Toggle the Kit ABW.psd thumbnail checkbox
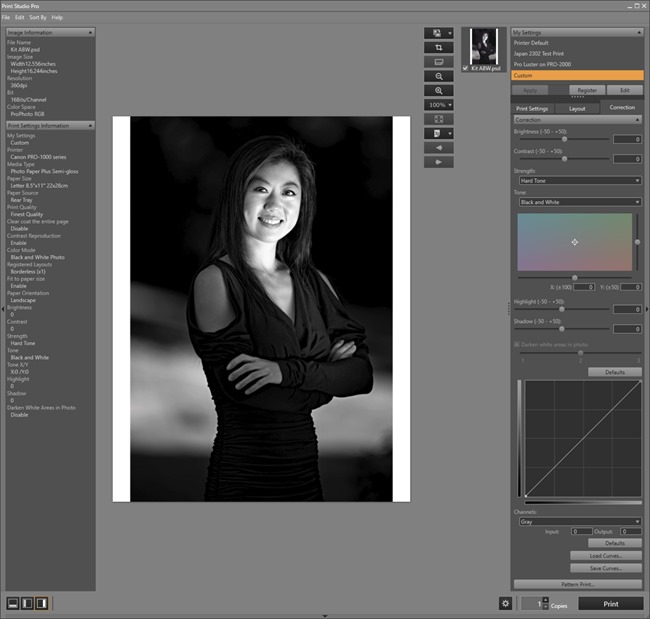Viewport: 650px width, 619px height. click(466, 68)
